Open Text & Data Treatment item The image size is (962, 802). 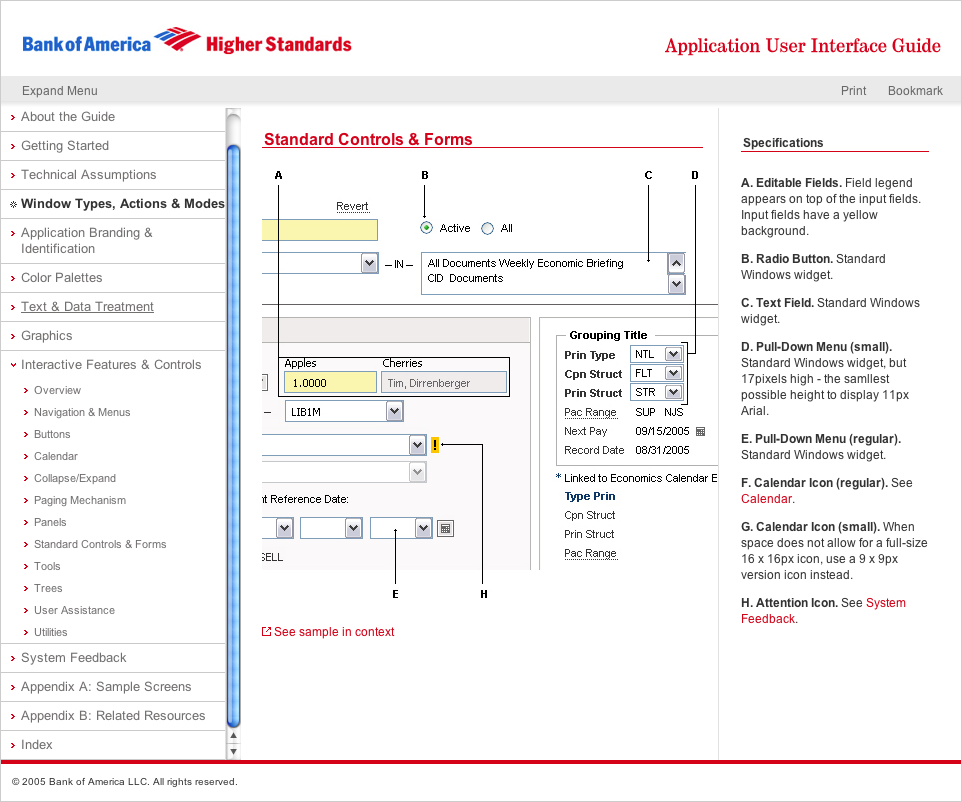pyautogui.click(x=87, y=307)
